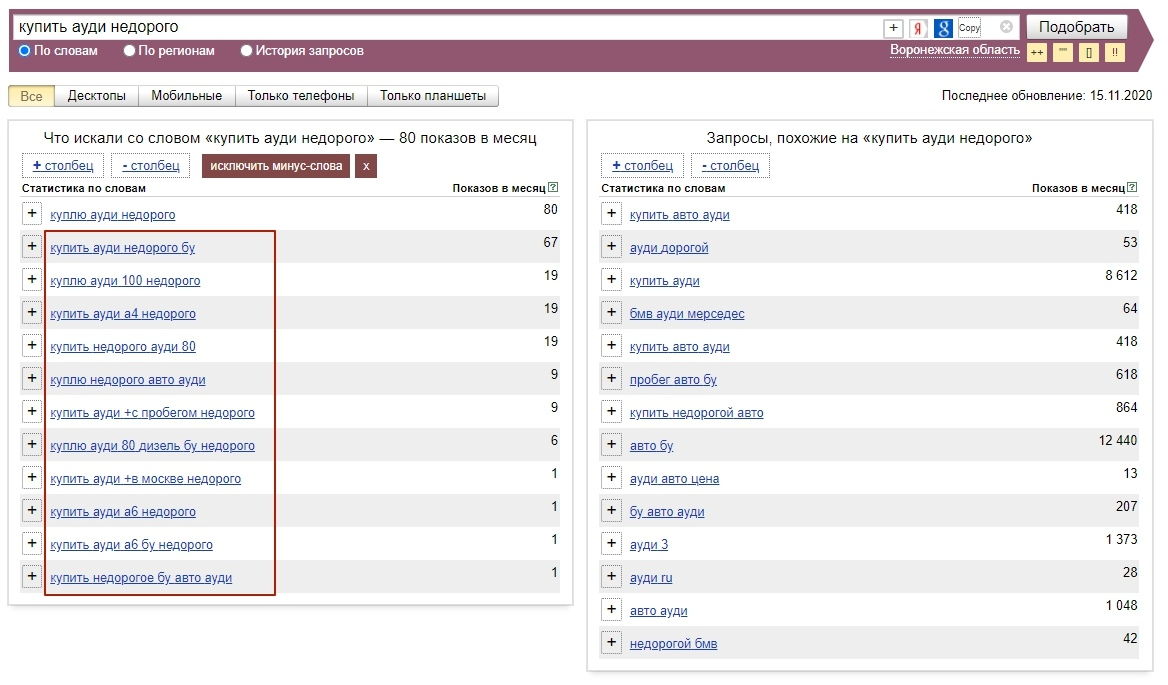Click the plus next to "авто бу"
The image size is (1168, 685).
point(611,445)
